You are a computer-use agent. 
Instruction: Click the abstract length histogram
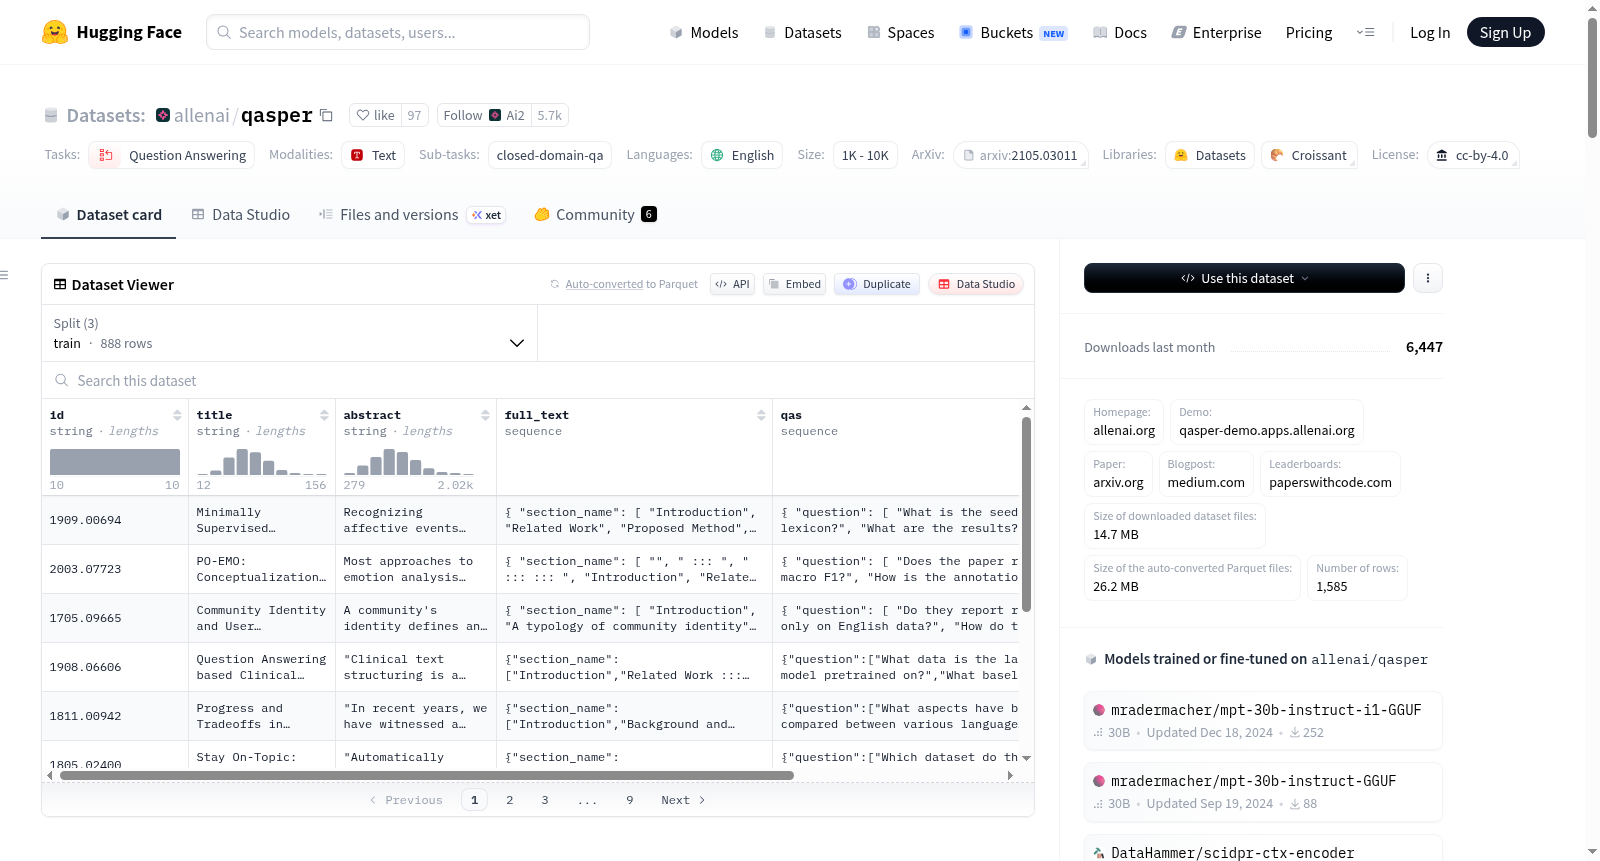[409, 462]
